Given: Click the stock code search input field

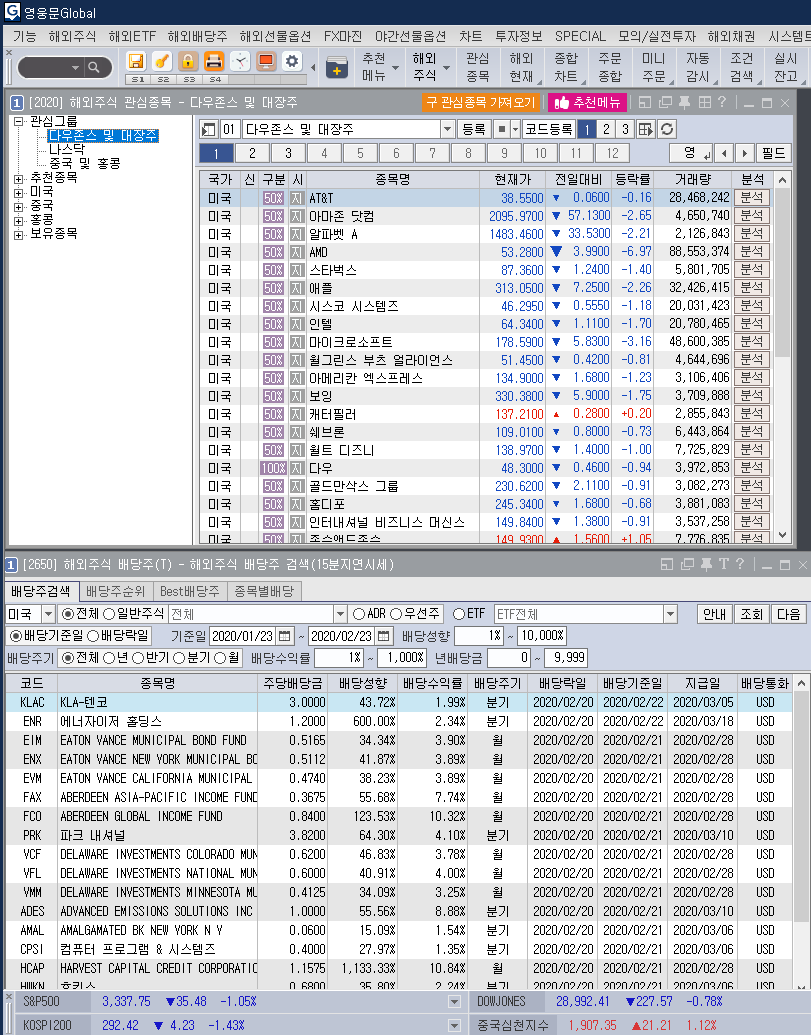Looking at the screenshot, I should [46, 67].
